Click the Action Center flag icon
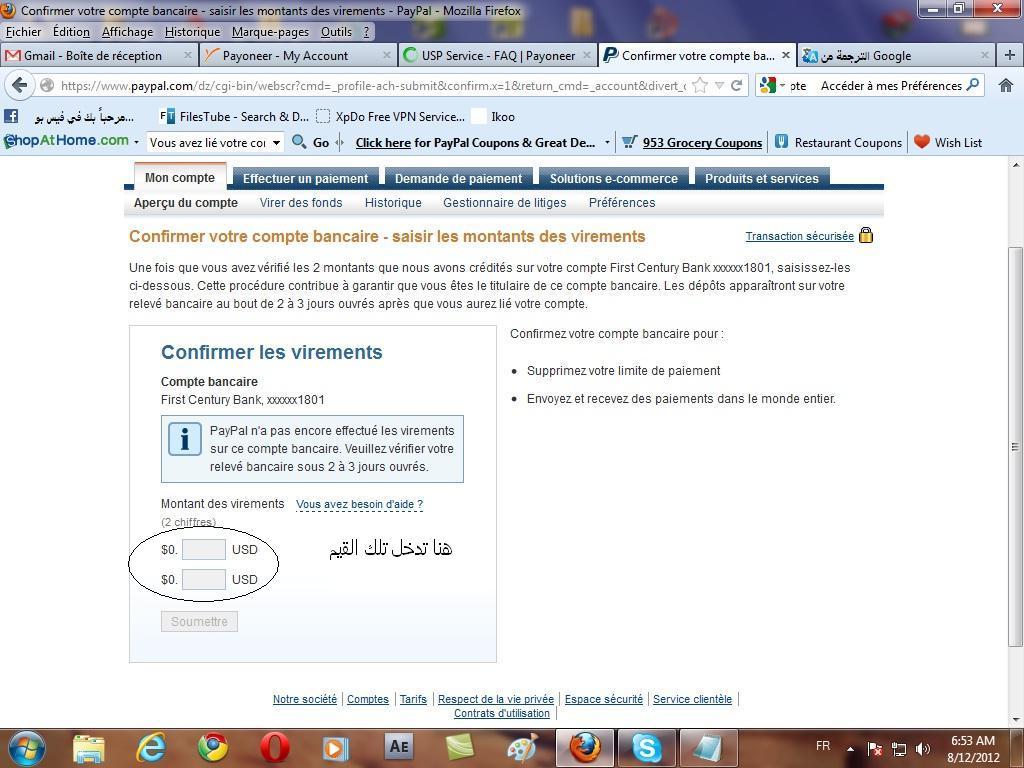This screenshot has width=1024, height=768. tap(874, 749)
